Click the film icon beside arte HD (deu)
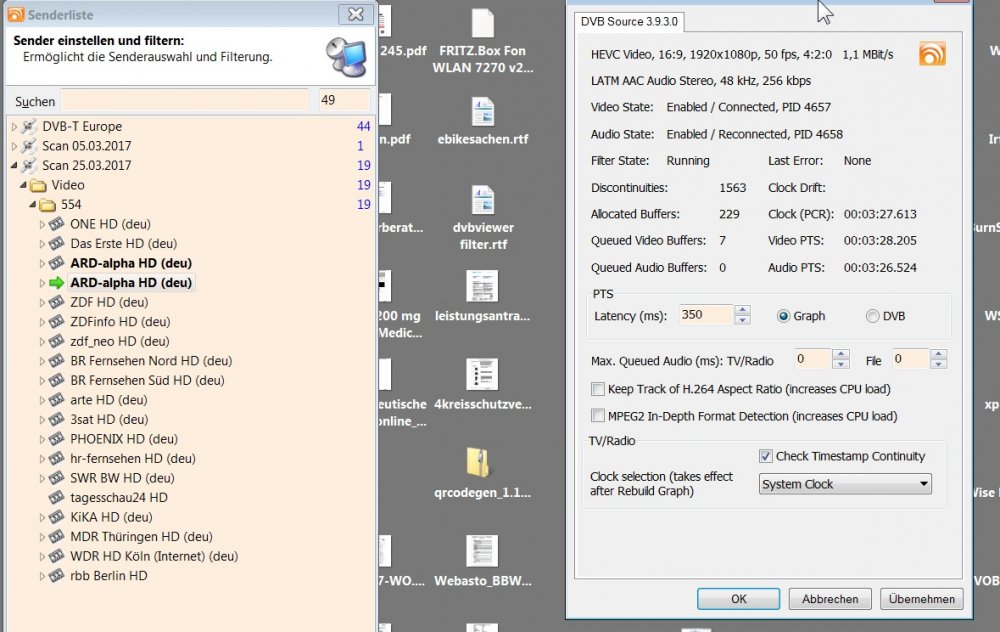This screenshot has height=632, width=1000. [x=57, y=400]
